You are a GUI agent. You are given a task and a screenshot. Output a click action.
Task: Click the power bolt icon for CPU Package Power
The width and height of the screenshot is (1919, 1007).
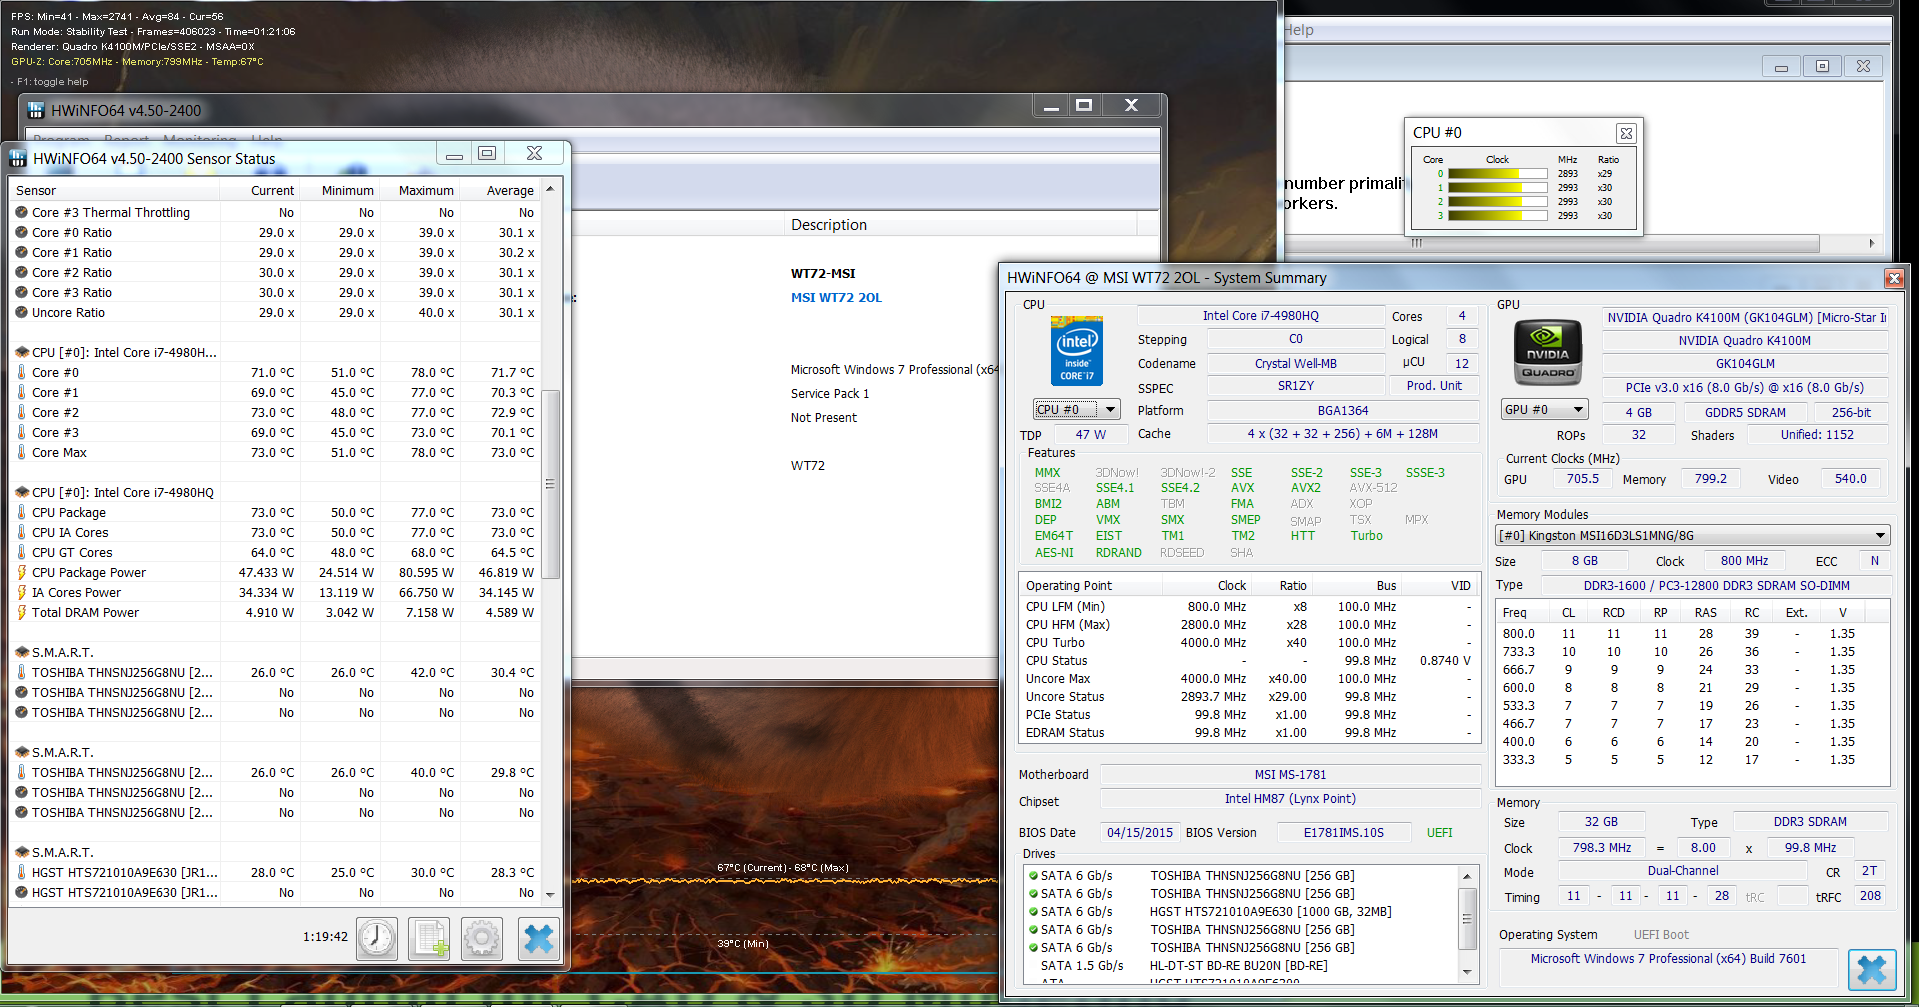pyautogui.click(x=21, y=572)
